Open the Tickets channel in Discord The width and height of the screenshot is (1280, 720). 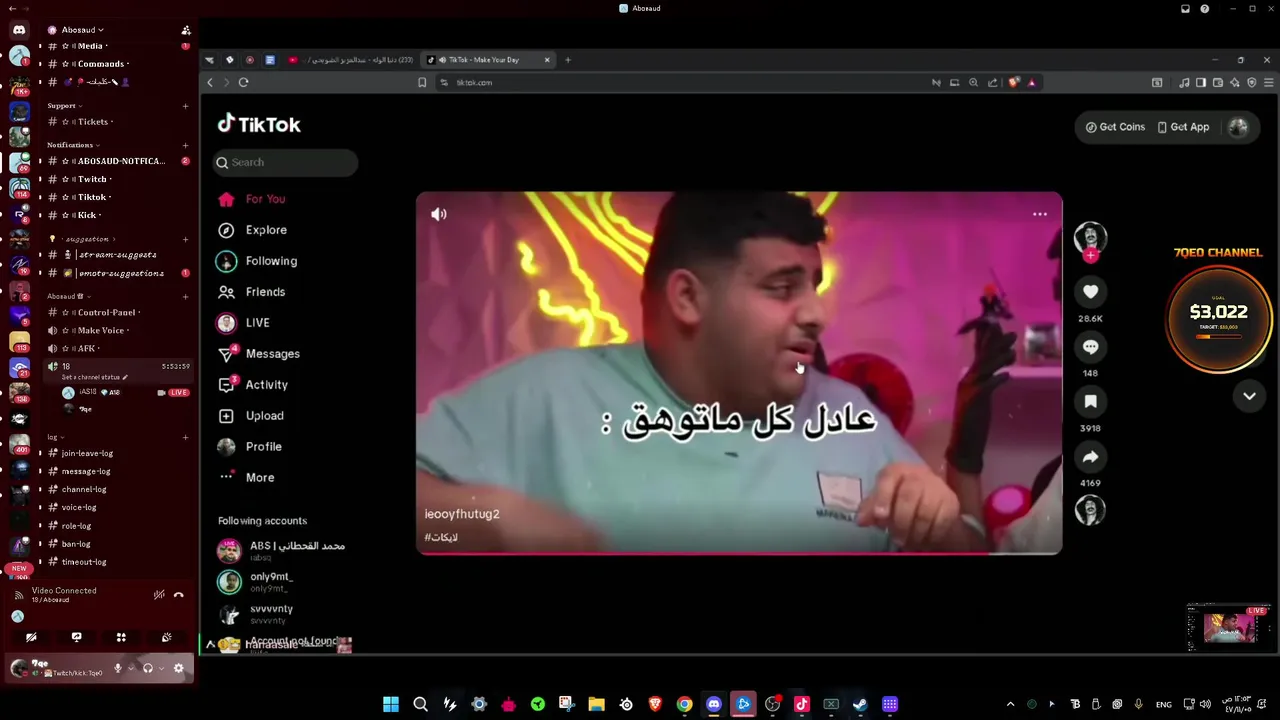93,123
